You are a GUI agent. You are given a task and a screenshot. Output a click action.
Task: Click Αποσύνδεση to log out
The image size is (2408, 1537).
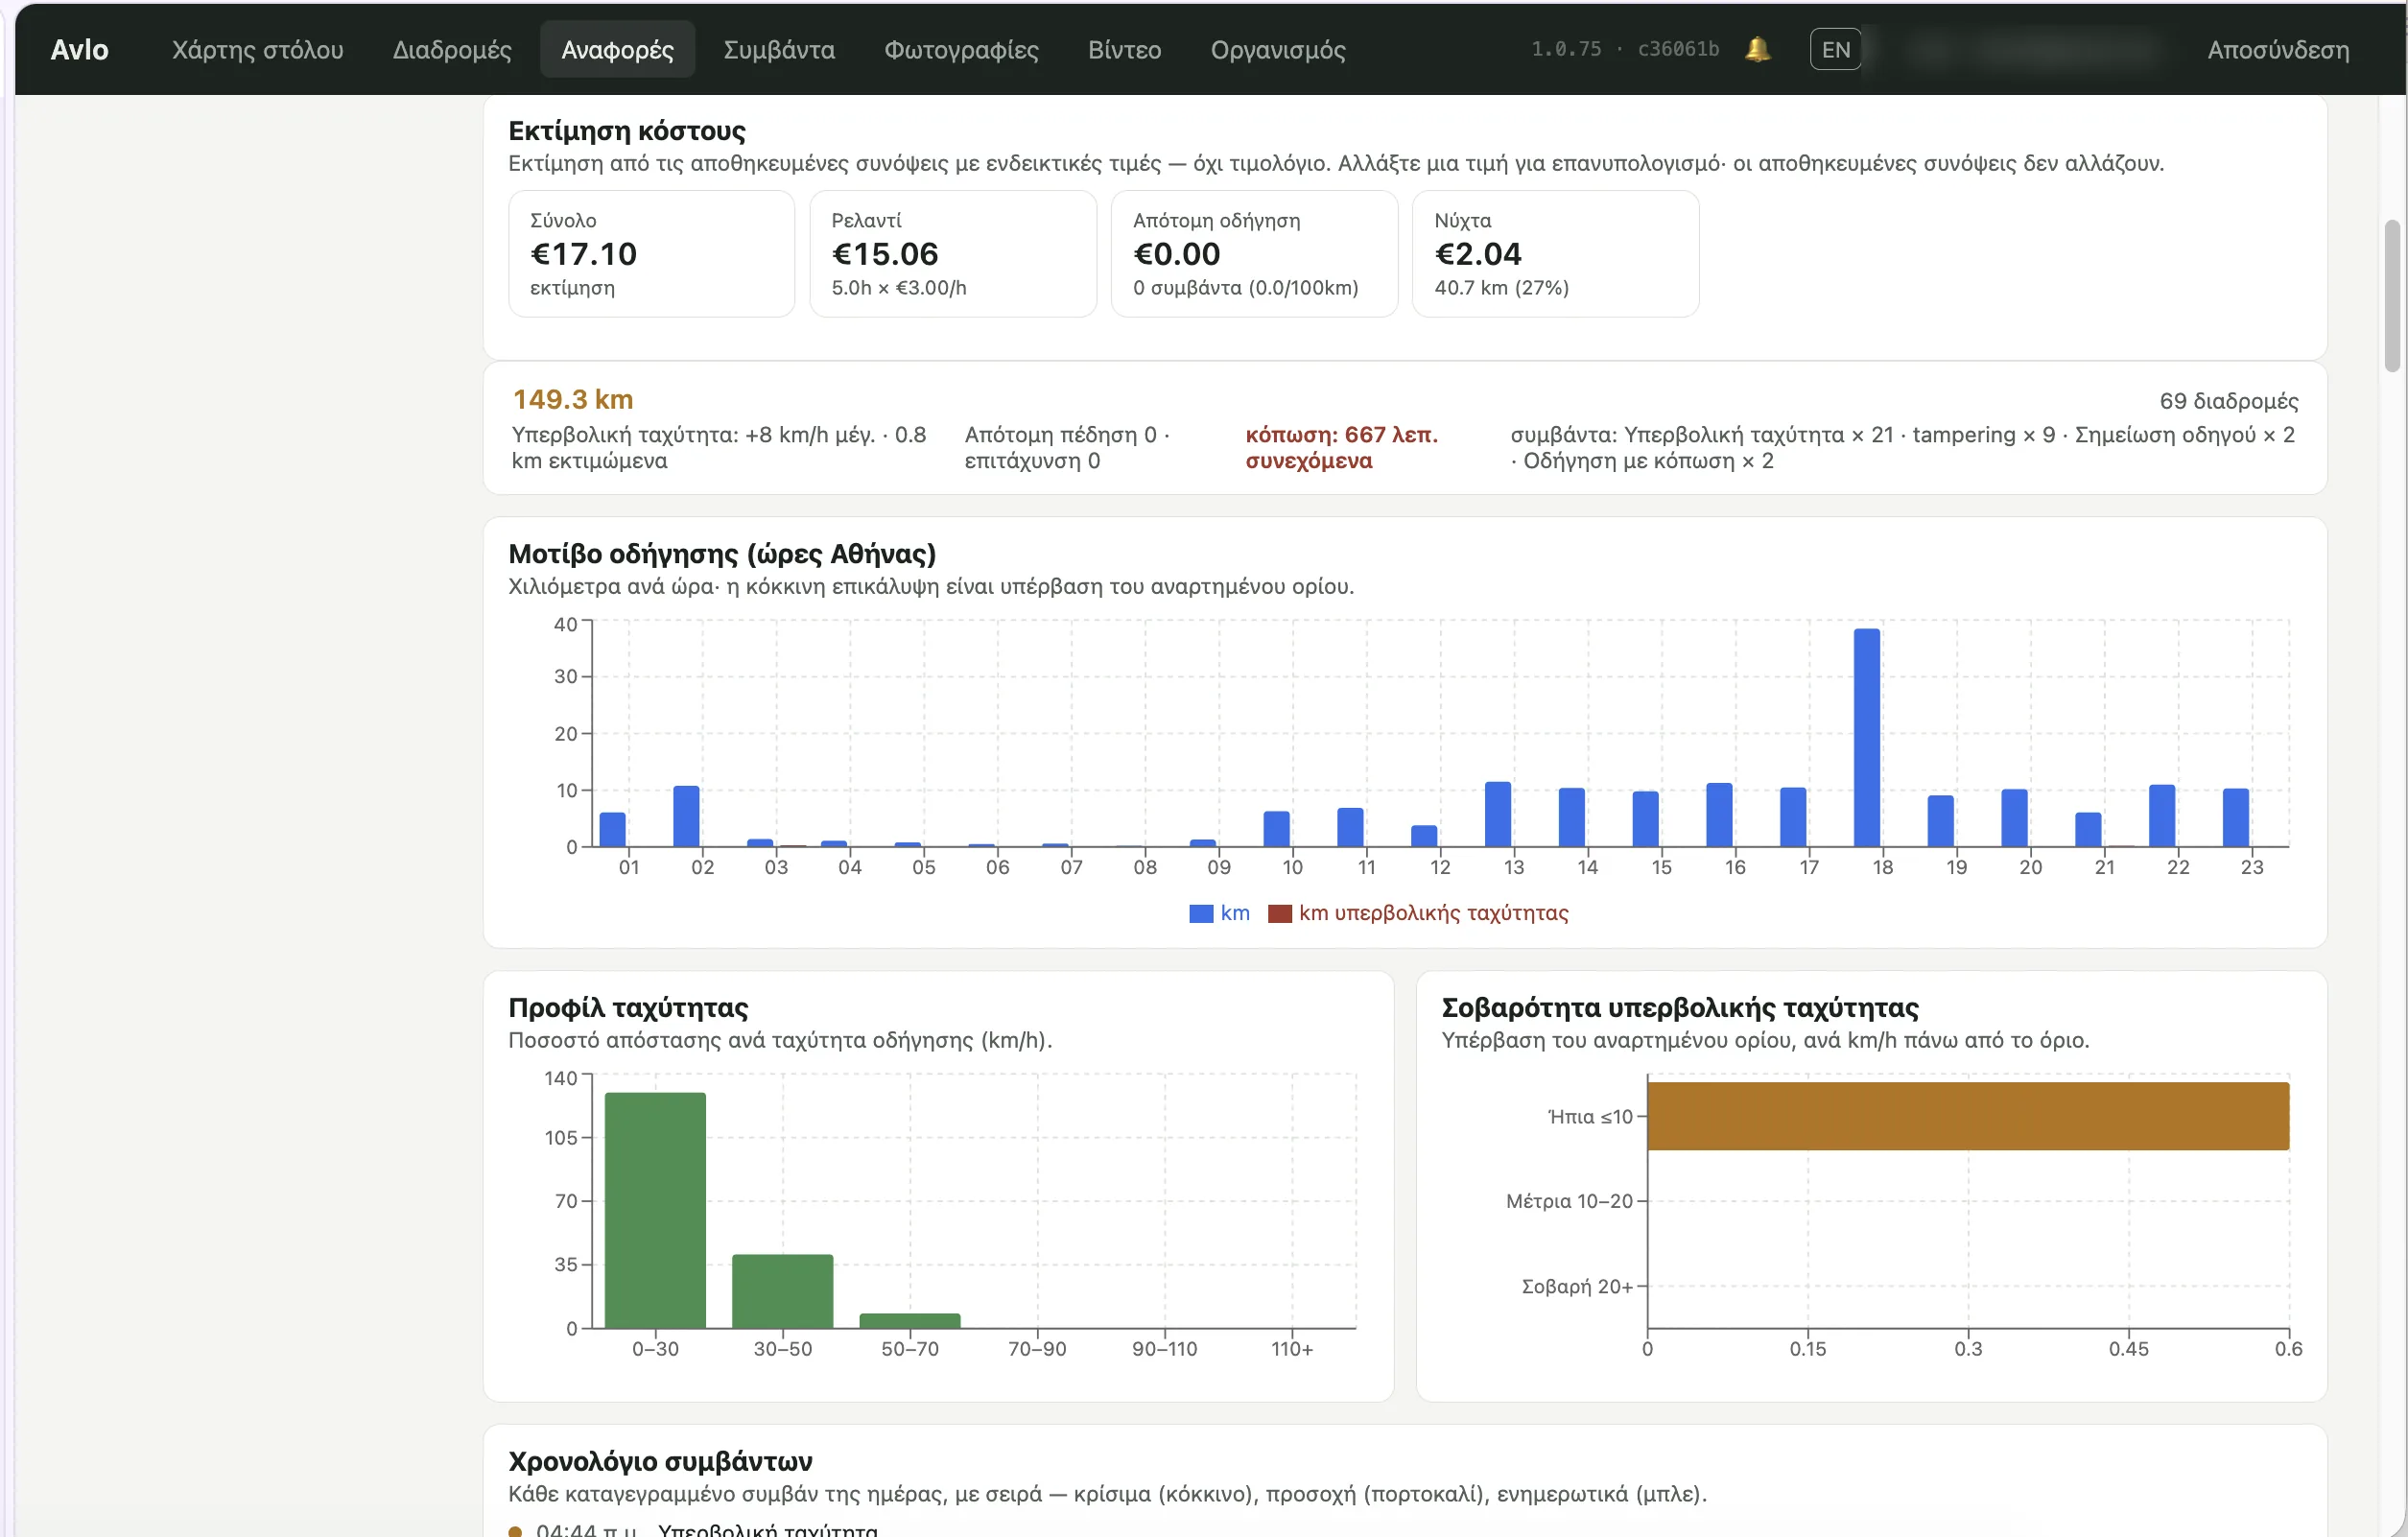[2278, 49]
